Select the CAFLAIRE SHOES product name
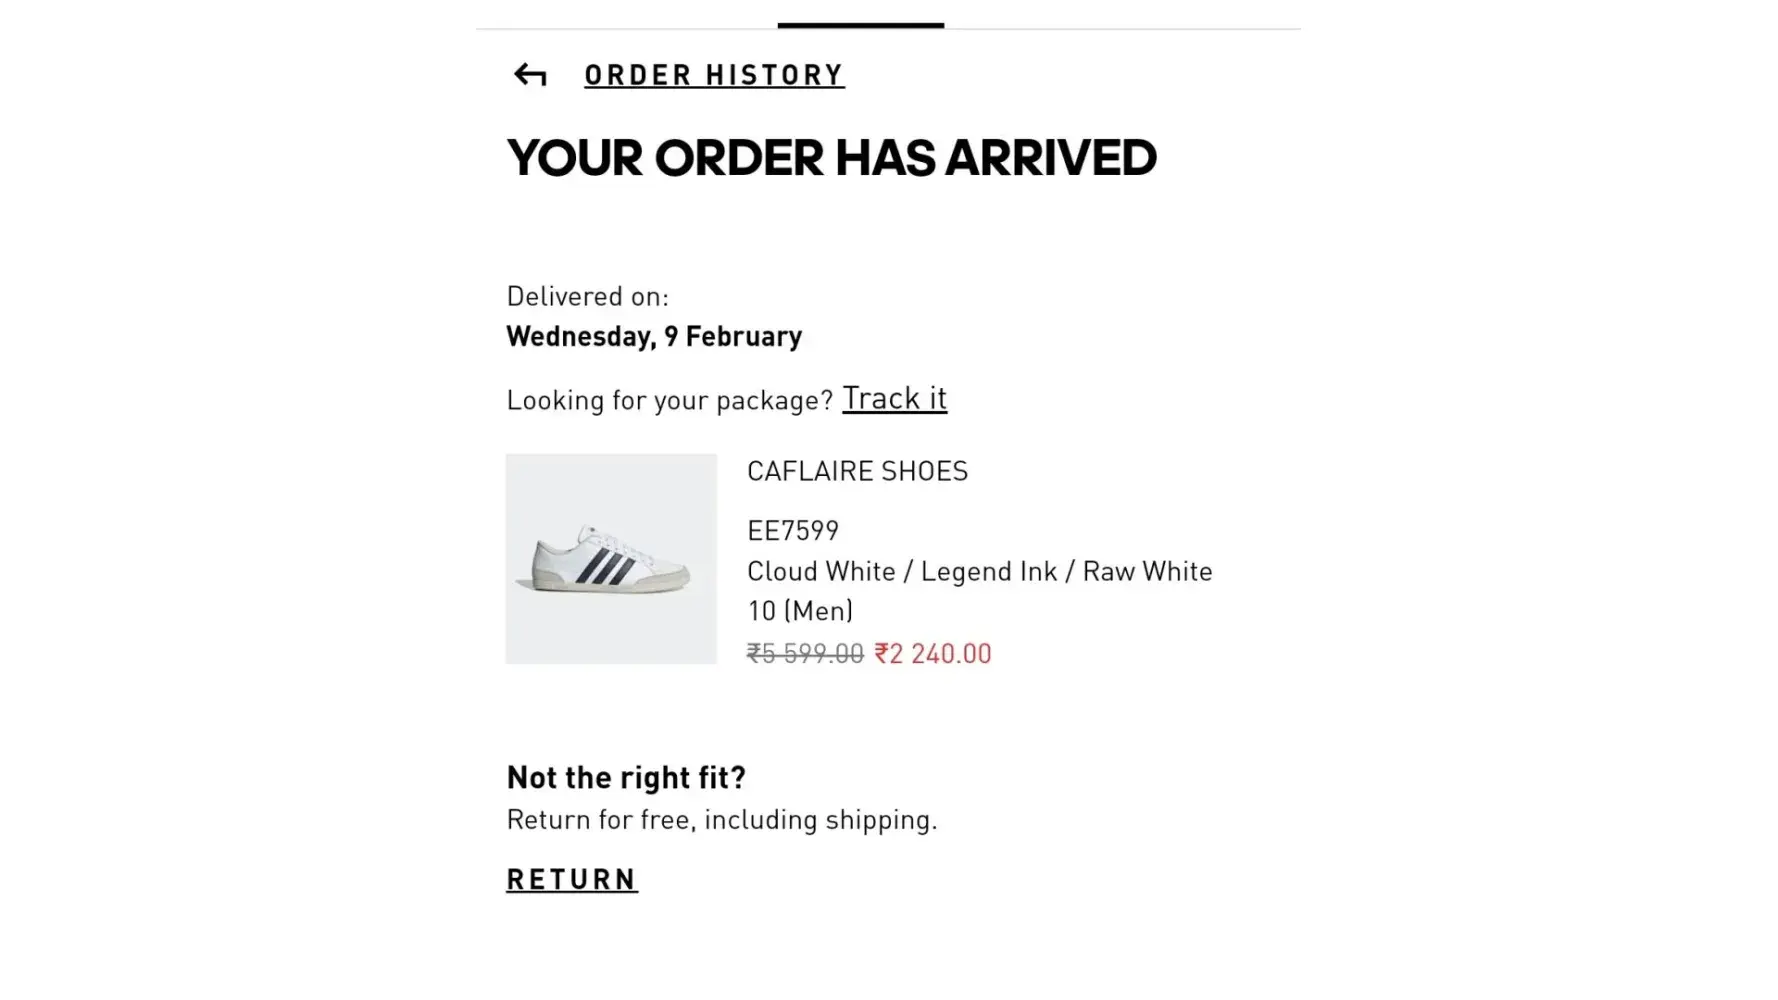Viewport: 1778px width, 1000px height. 857,471
